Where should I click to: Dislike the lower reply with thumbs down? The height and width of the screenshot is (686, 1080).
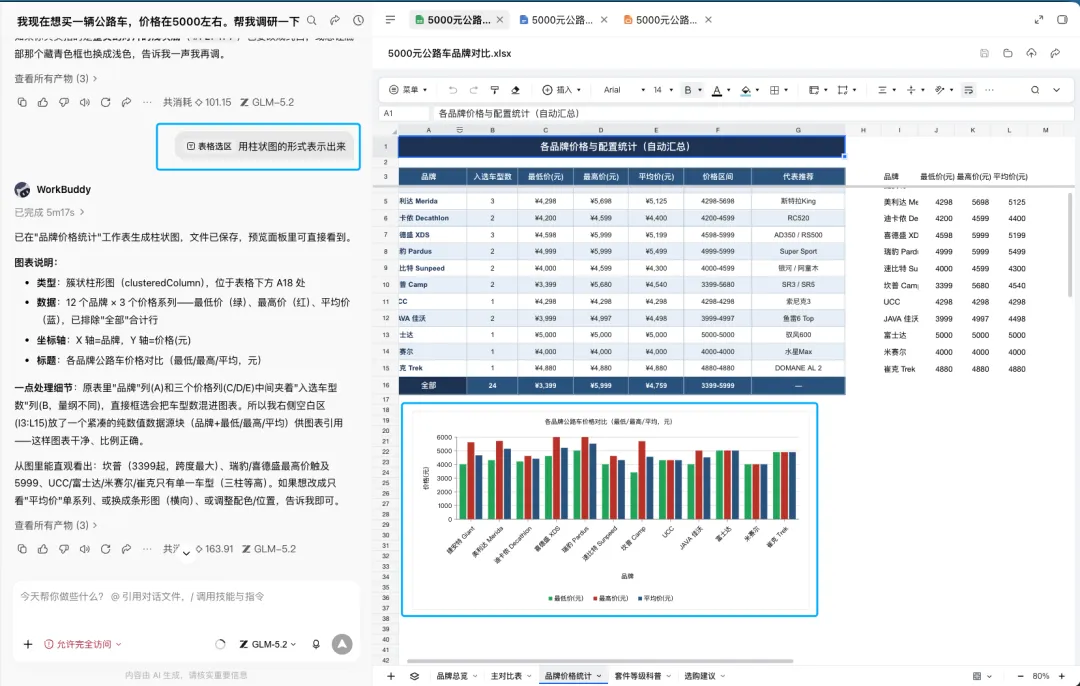point(63,549)
